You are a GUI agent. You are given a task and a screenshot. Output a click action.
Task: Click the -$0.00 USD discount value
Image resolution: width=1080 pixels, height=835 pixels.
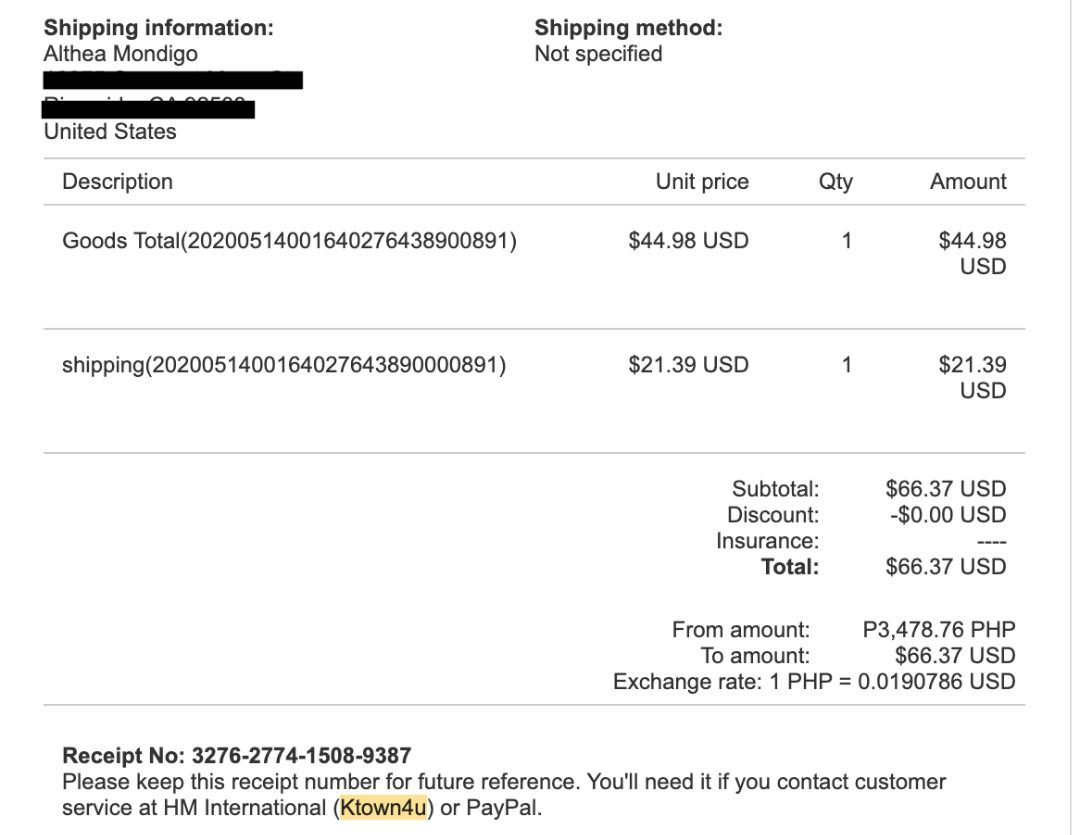(945, 516)
